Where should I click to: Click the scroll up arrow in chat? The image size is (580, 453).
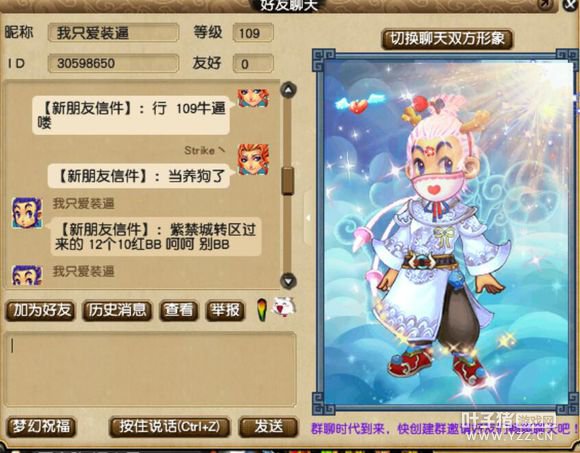pyautogui.click(x=288, y=90)
